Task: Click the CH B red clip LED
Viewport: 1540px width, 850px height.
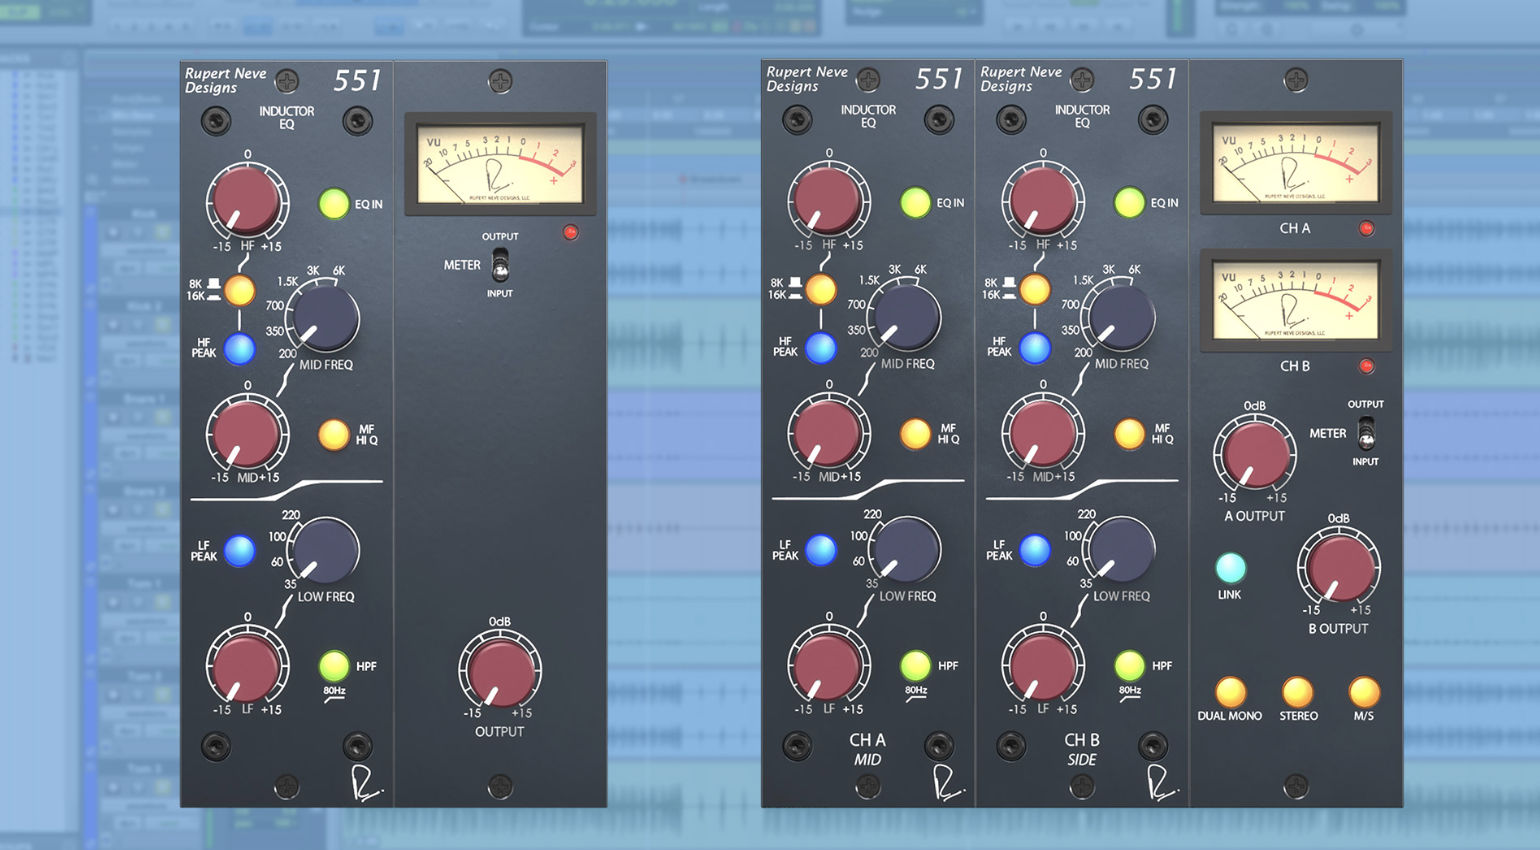Action: (x=1366, y=366)
